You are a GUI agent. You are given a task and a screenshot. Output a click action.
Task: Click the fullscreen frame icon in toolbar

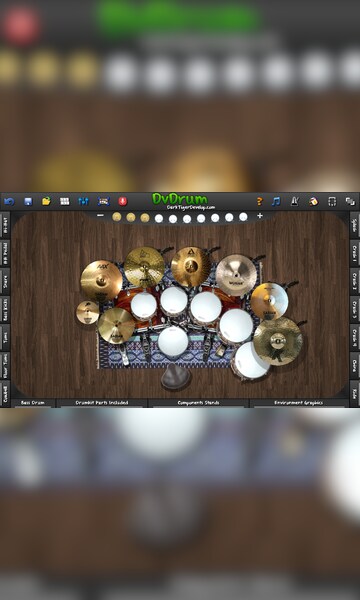[x=332, y=201]
